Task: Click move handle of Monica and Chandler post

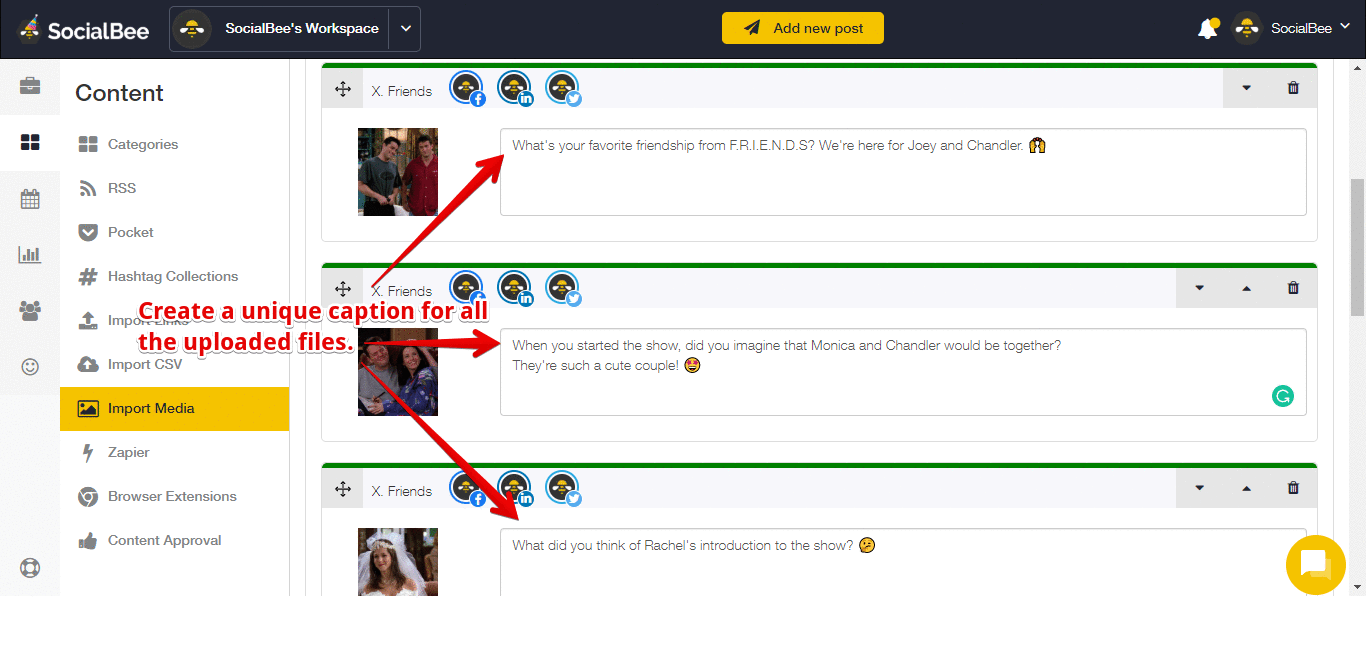Action: 343,289
